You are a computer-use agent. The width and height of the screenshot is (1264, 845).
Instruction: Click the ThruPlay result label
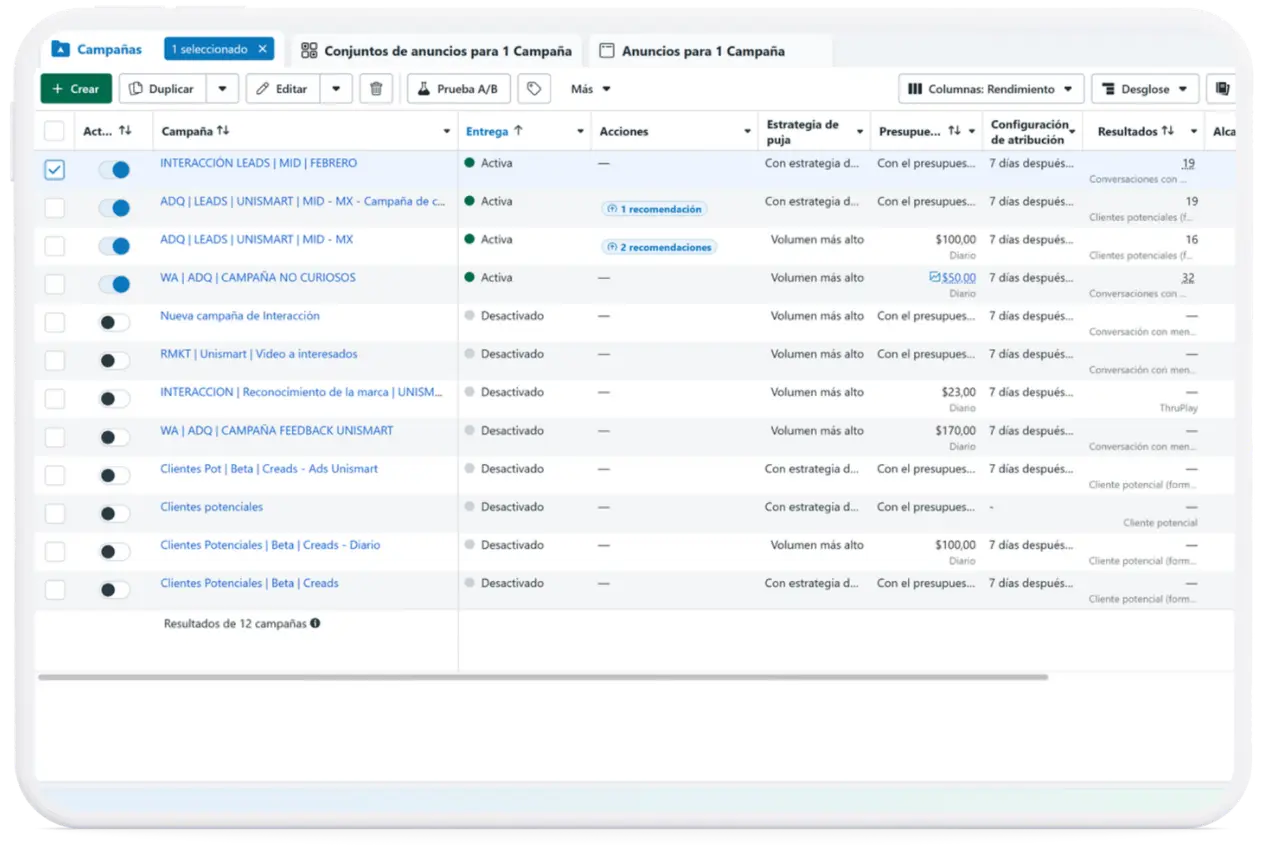1179,408
